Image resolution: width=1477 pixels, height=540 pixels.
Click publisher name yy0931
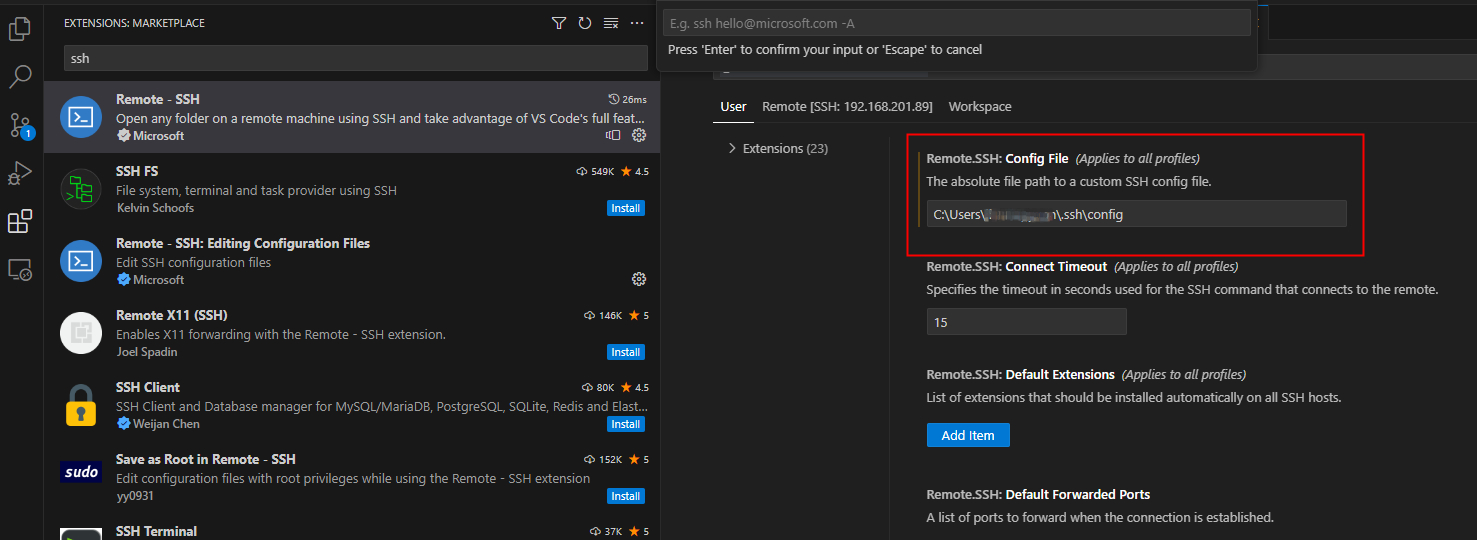coord(135,496)
